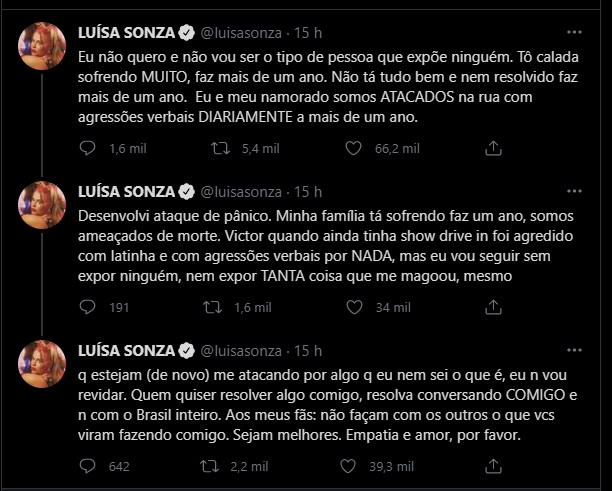Reply to the tweet with 642 replies
Screen dimensions: 612x491
(87, 466)
